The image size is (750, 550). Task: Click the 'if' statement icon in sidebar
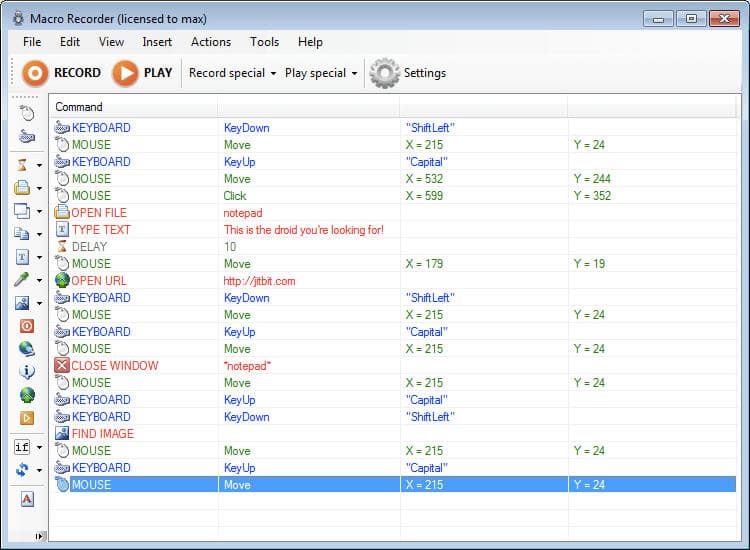pos(22,447)
